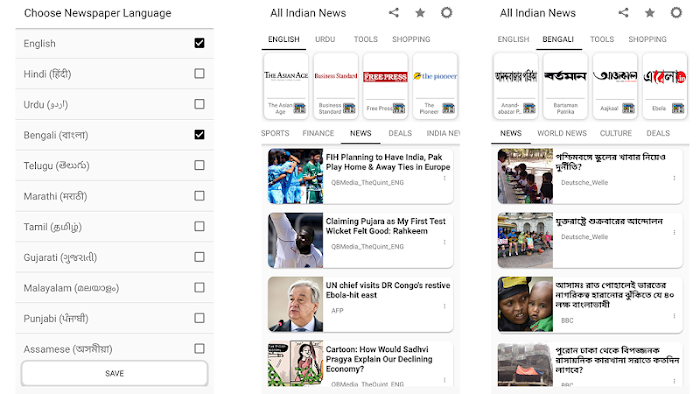Check the Urdu language checkbox
The width and height of the screenshot is (700, 394).
point(200,104)
